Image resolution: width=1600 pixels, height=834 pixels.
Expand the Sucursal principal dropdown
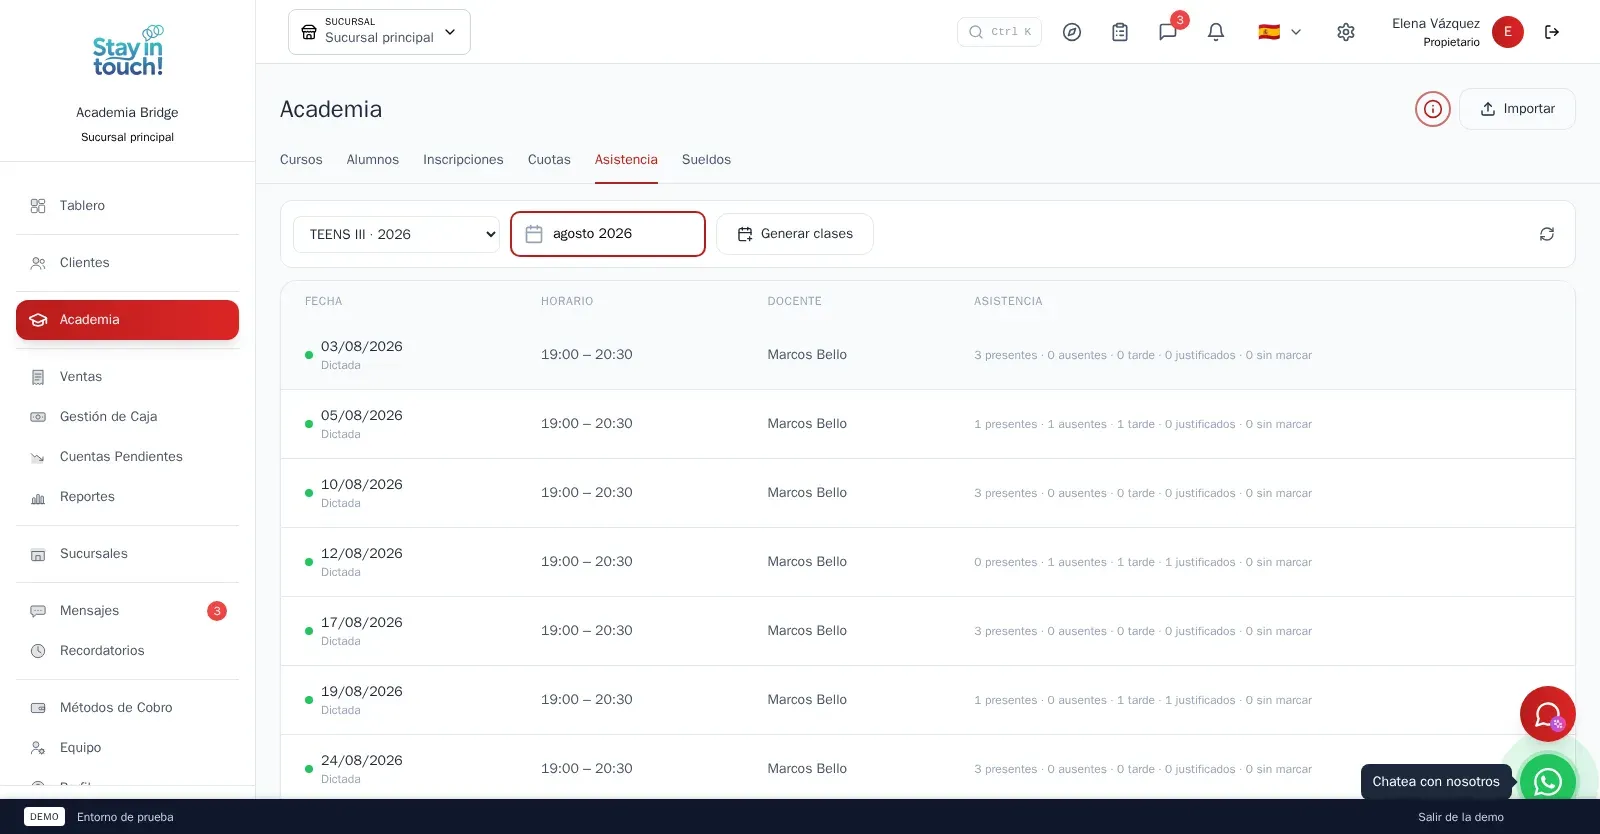379,32
